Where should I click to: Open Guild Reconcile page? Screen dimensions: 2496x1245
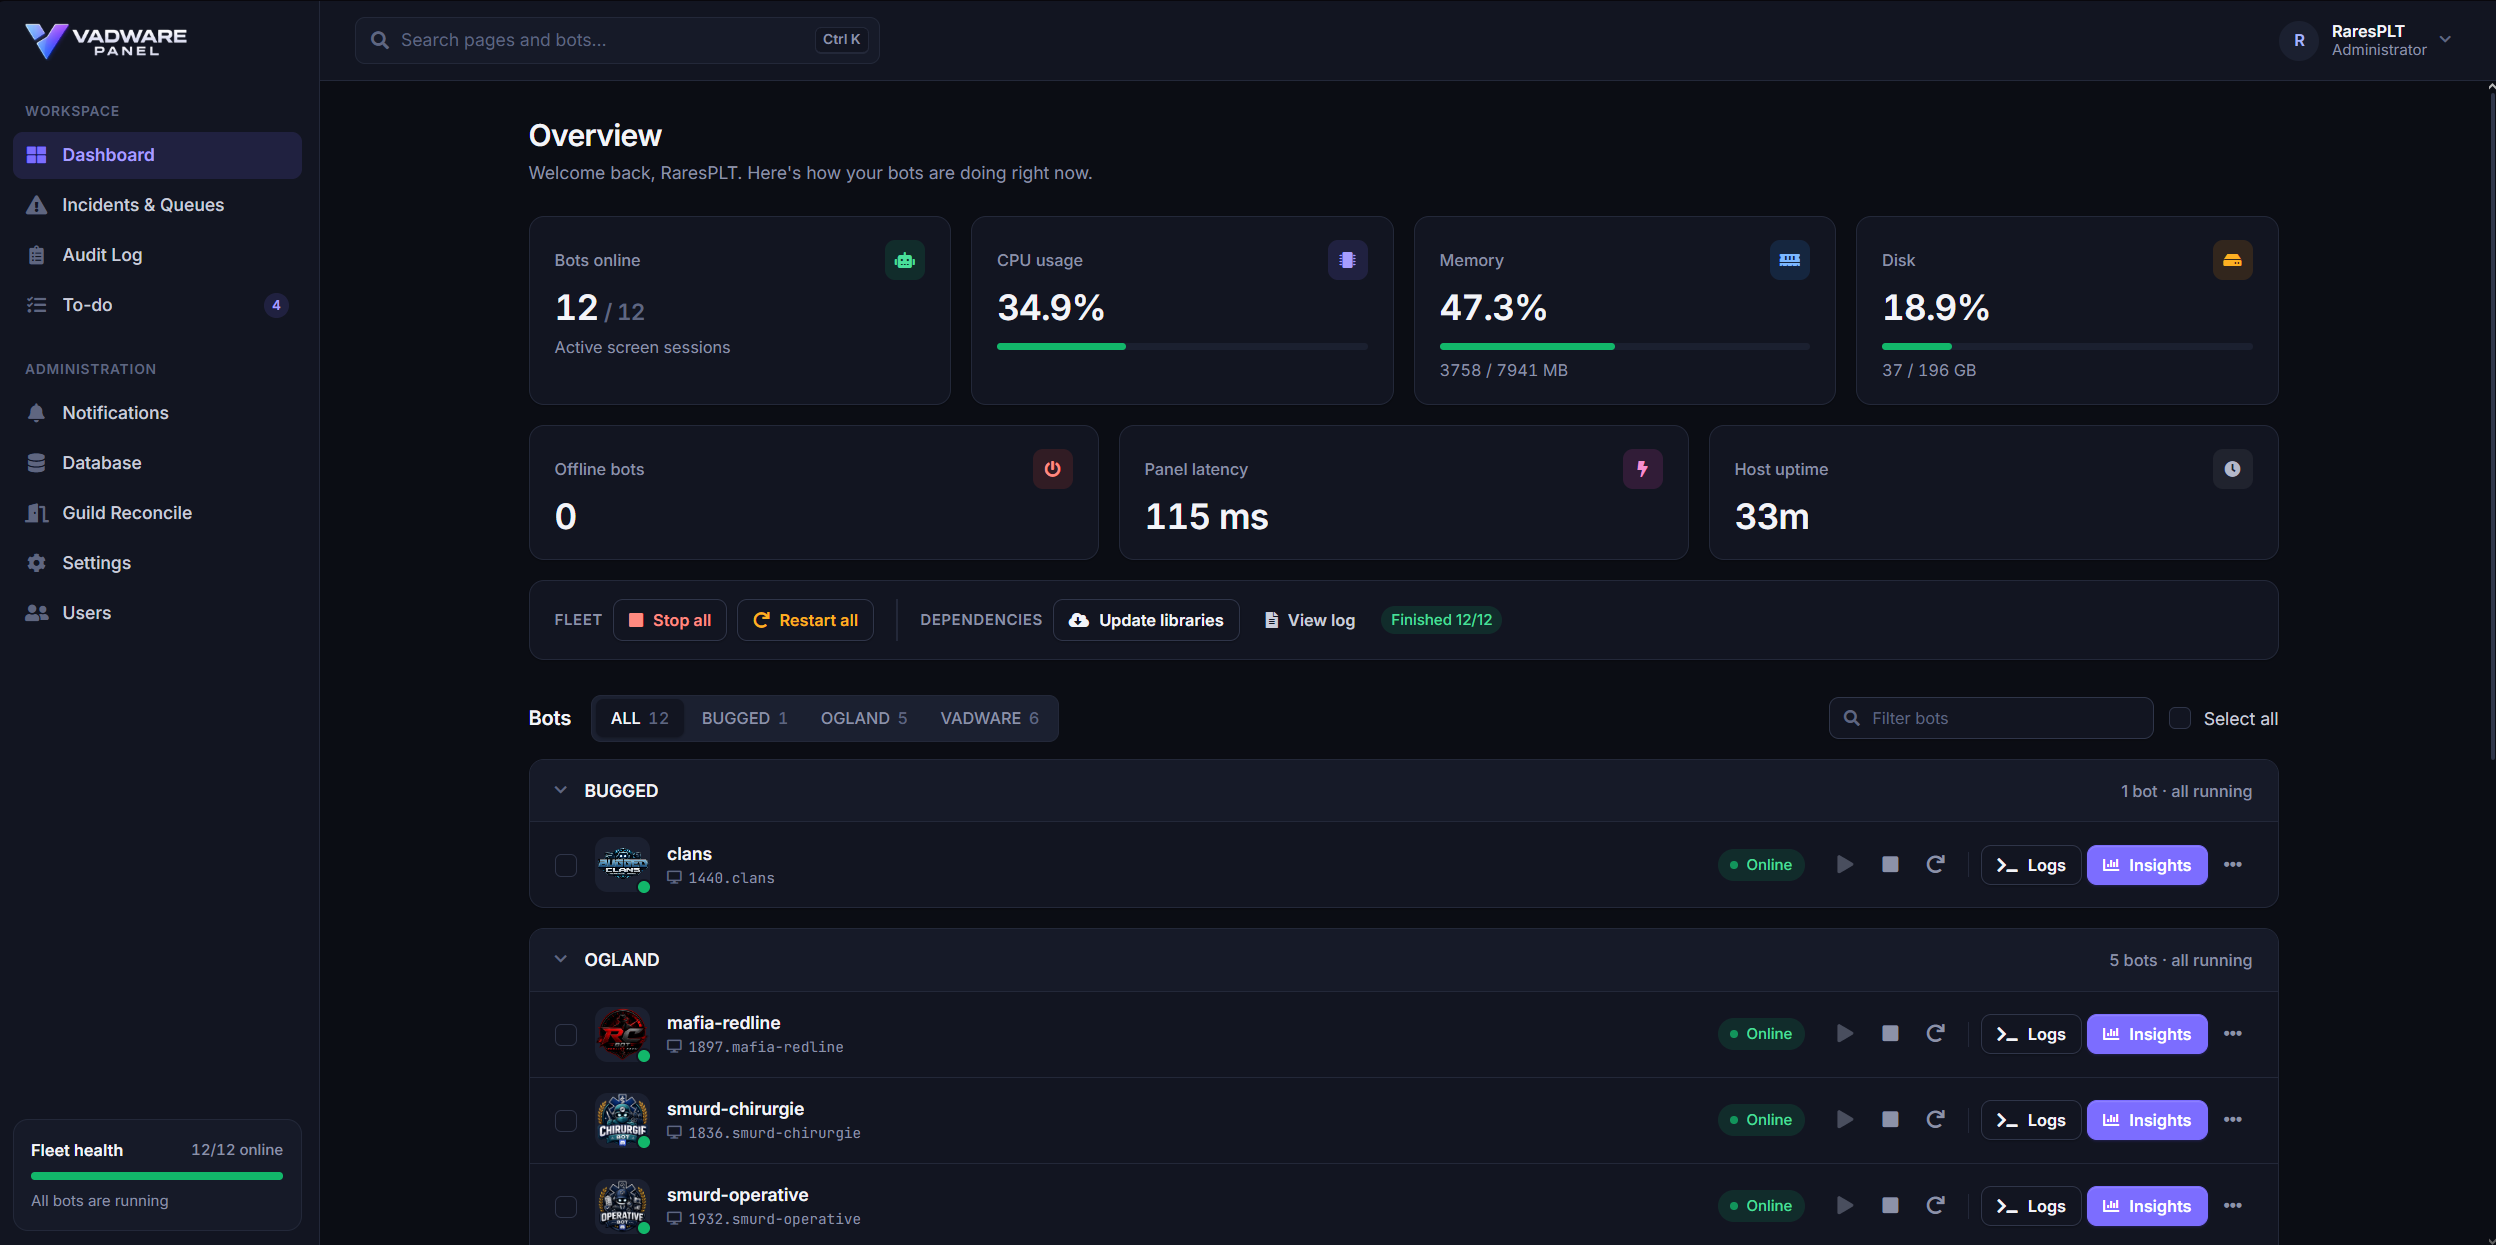tap(157, 513)
